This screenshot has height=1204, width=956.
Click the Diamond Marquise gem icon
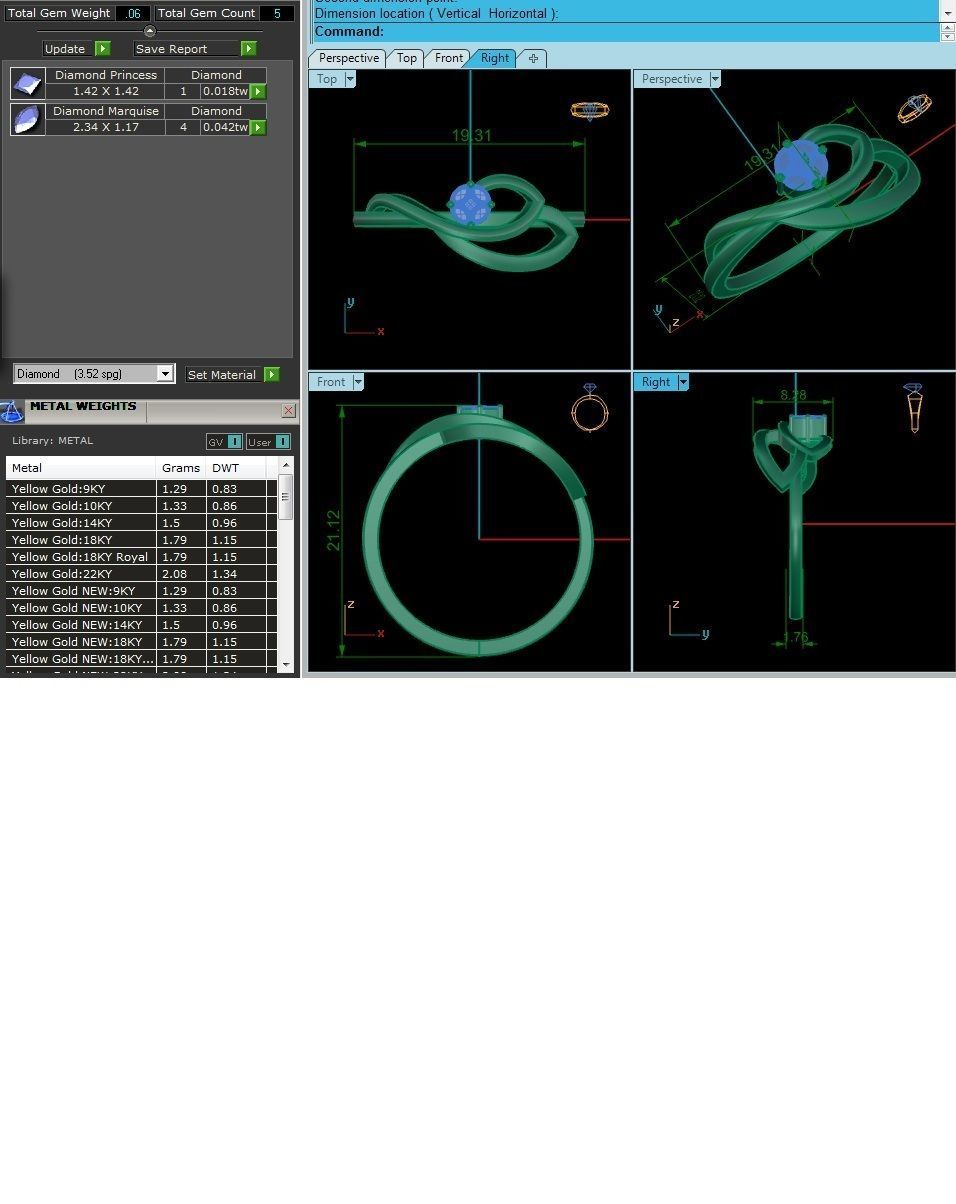28,119
